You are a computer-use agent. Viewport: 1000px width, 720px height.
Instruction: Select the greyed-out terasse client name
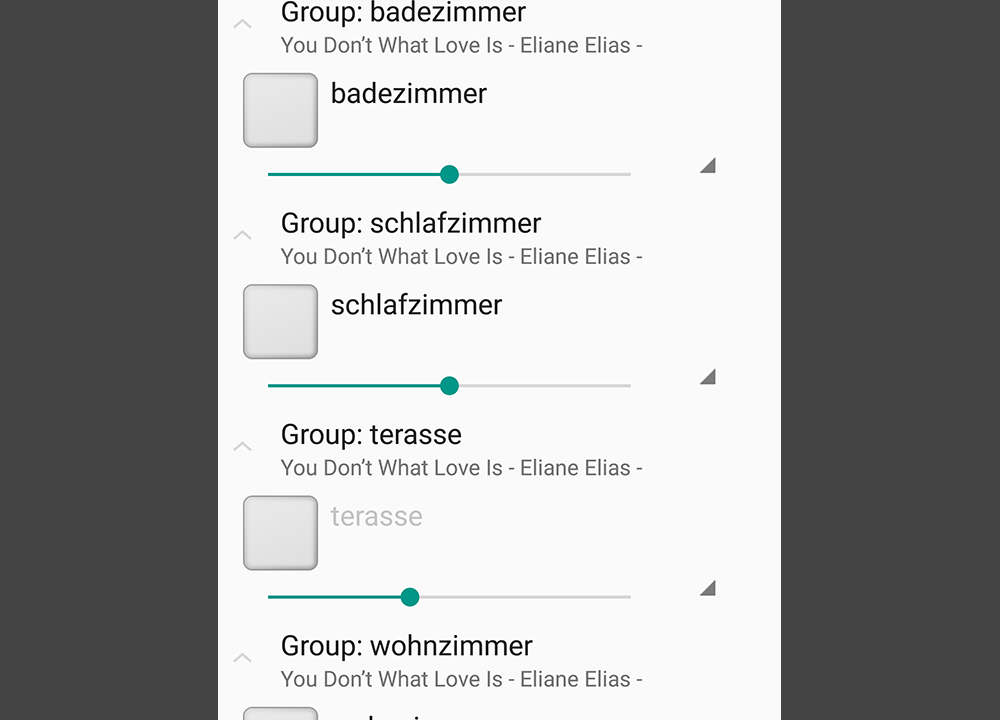(376, 517)
